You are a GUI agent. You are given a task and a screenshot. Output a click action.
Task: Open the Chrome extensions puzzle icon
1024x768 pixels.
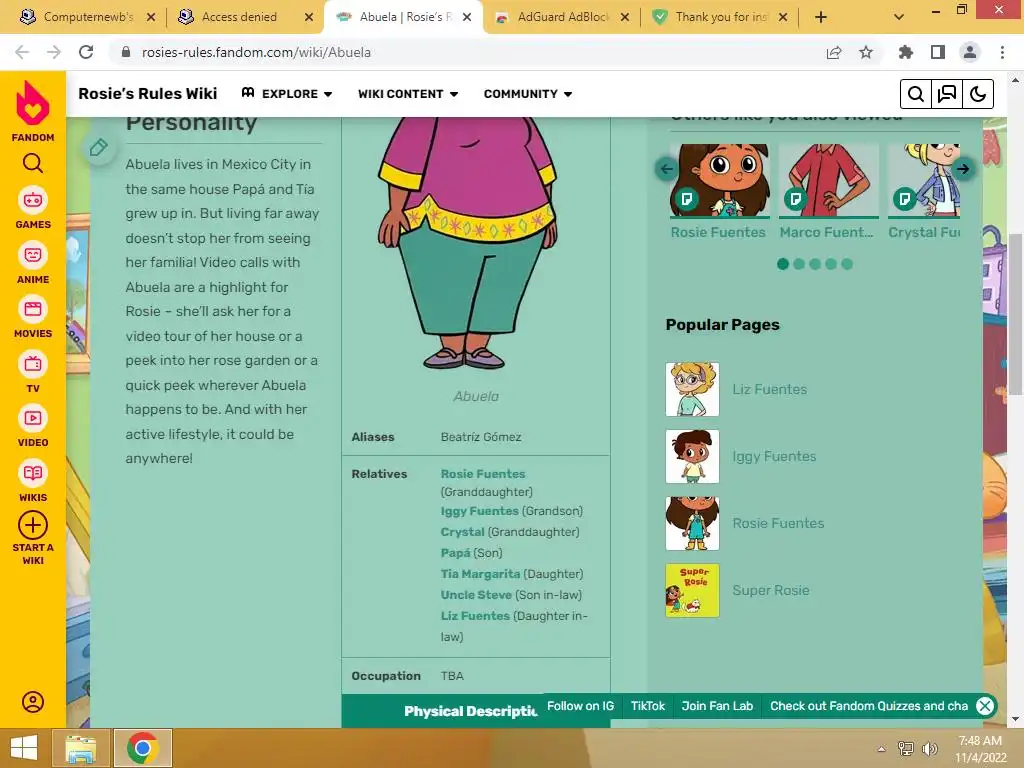(906, 52)
